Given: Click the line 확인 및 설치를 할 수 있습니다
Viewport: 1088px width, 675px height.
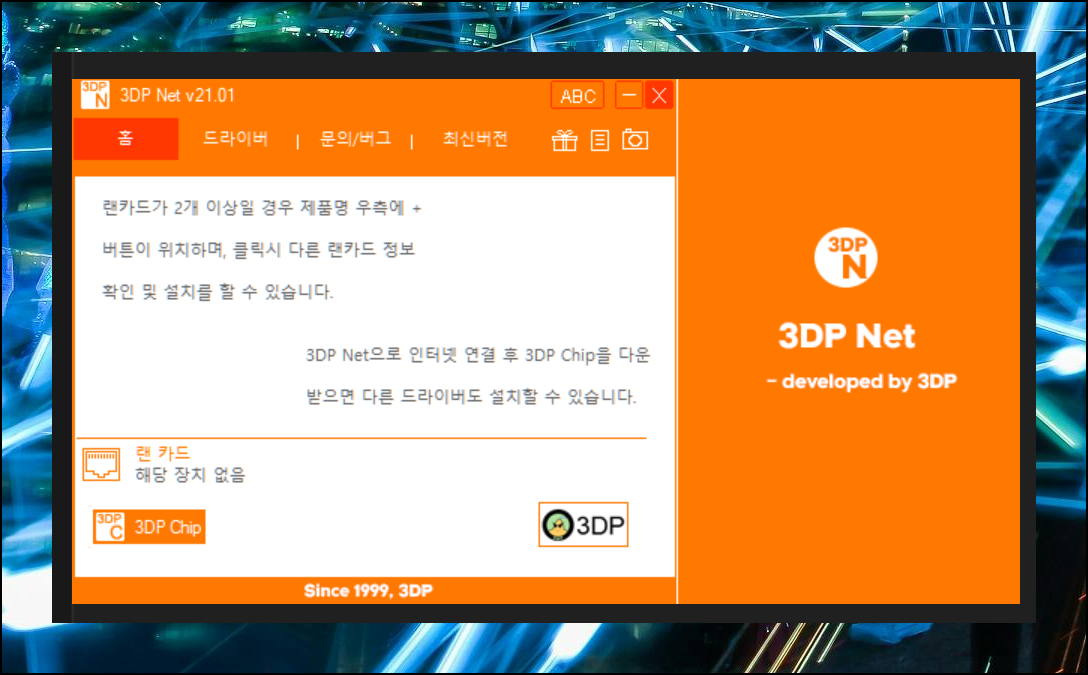Looking at the screenshot, I should pos(217,291).
